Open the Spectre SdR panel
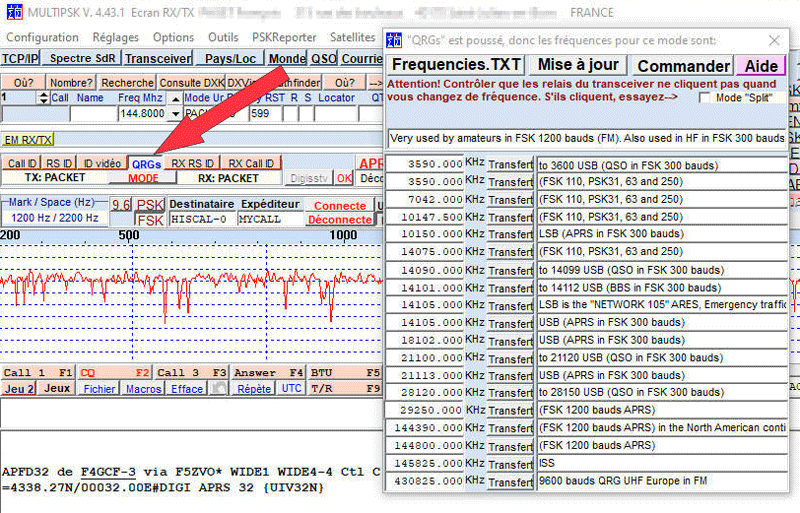800x513 pixels. 82,58
